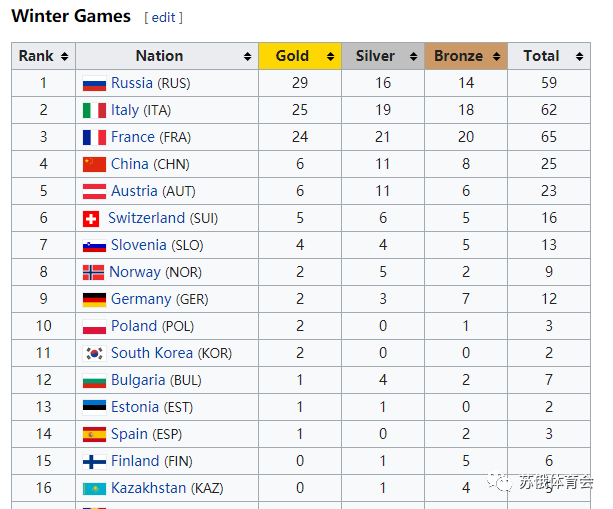Sort table by Nation column arrows

coord(247,57)
